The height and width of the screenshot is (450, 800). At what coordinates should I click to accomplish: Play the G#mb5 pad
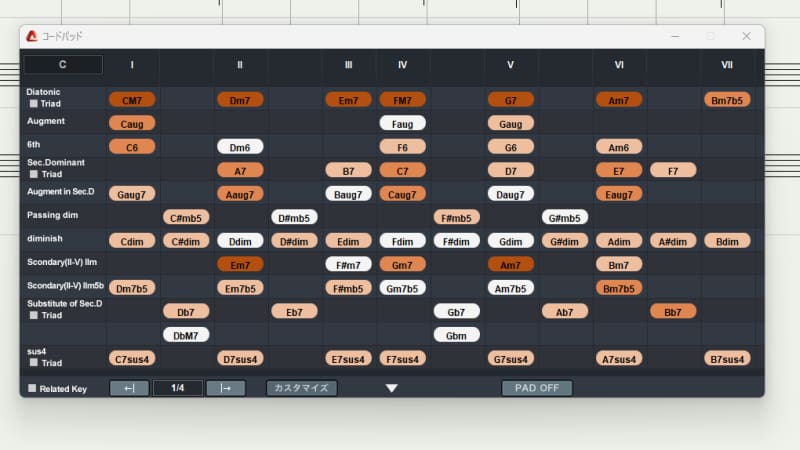[564, 217]
